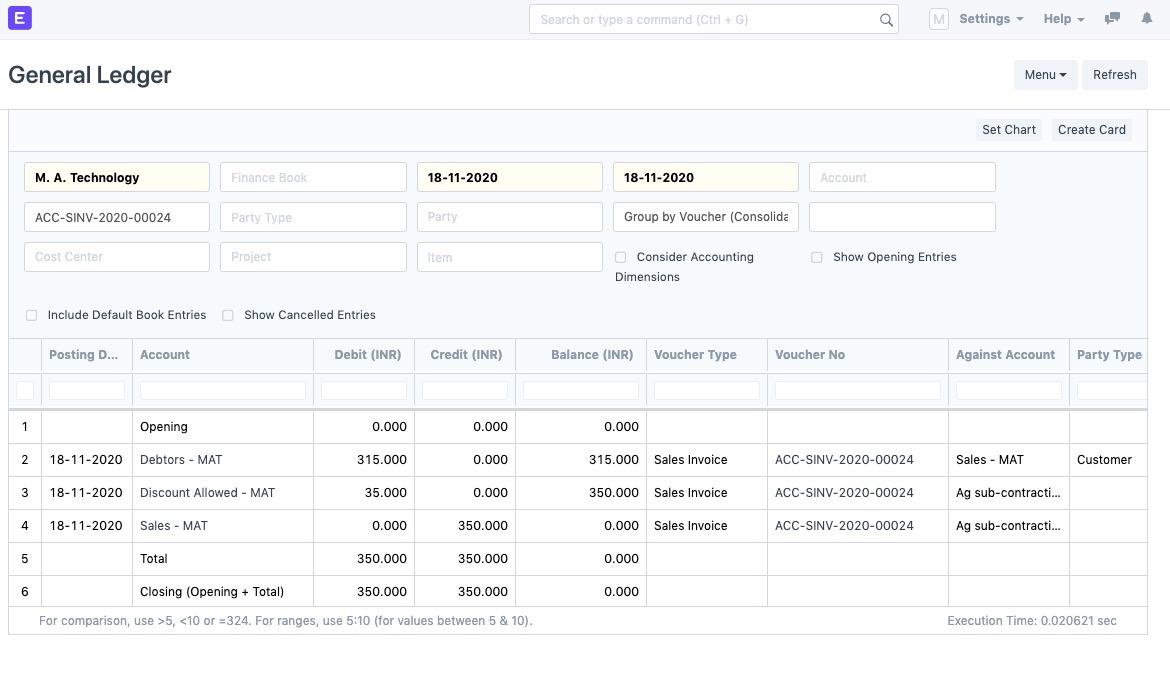1170x675 pixels.
Task: Toggle Show Opening Entries checkbox
Action: [817, 257]
